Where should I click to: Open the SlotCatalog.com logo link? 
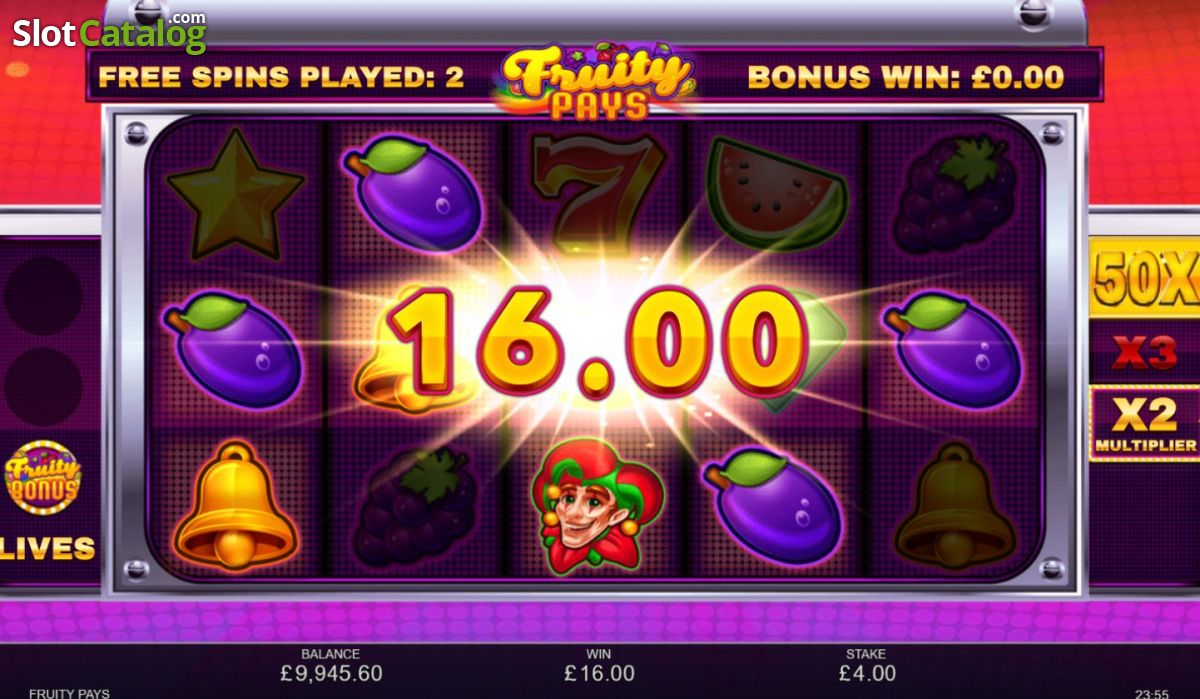[x=109, y=31]
